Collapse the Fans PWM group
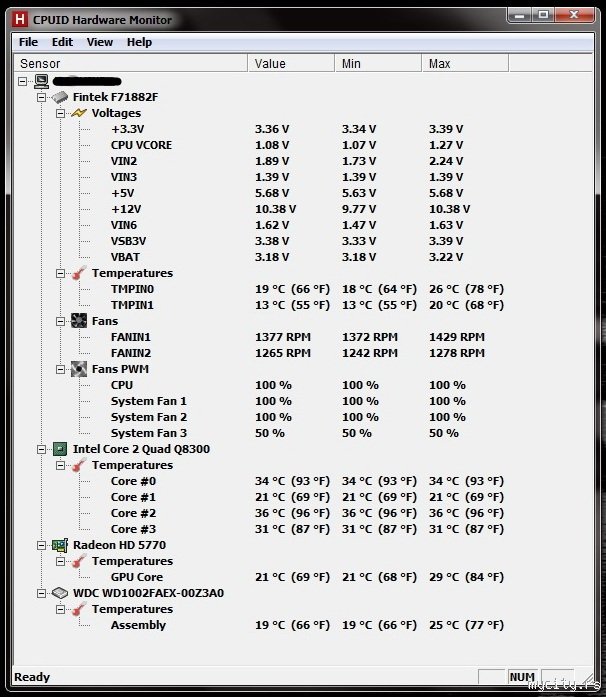This screenshot has height=697, width=606. coord(60,369)
